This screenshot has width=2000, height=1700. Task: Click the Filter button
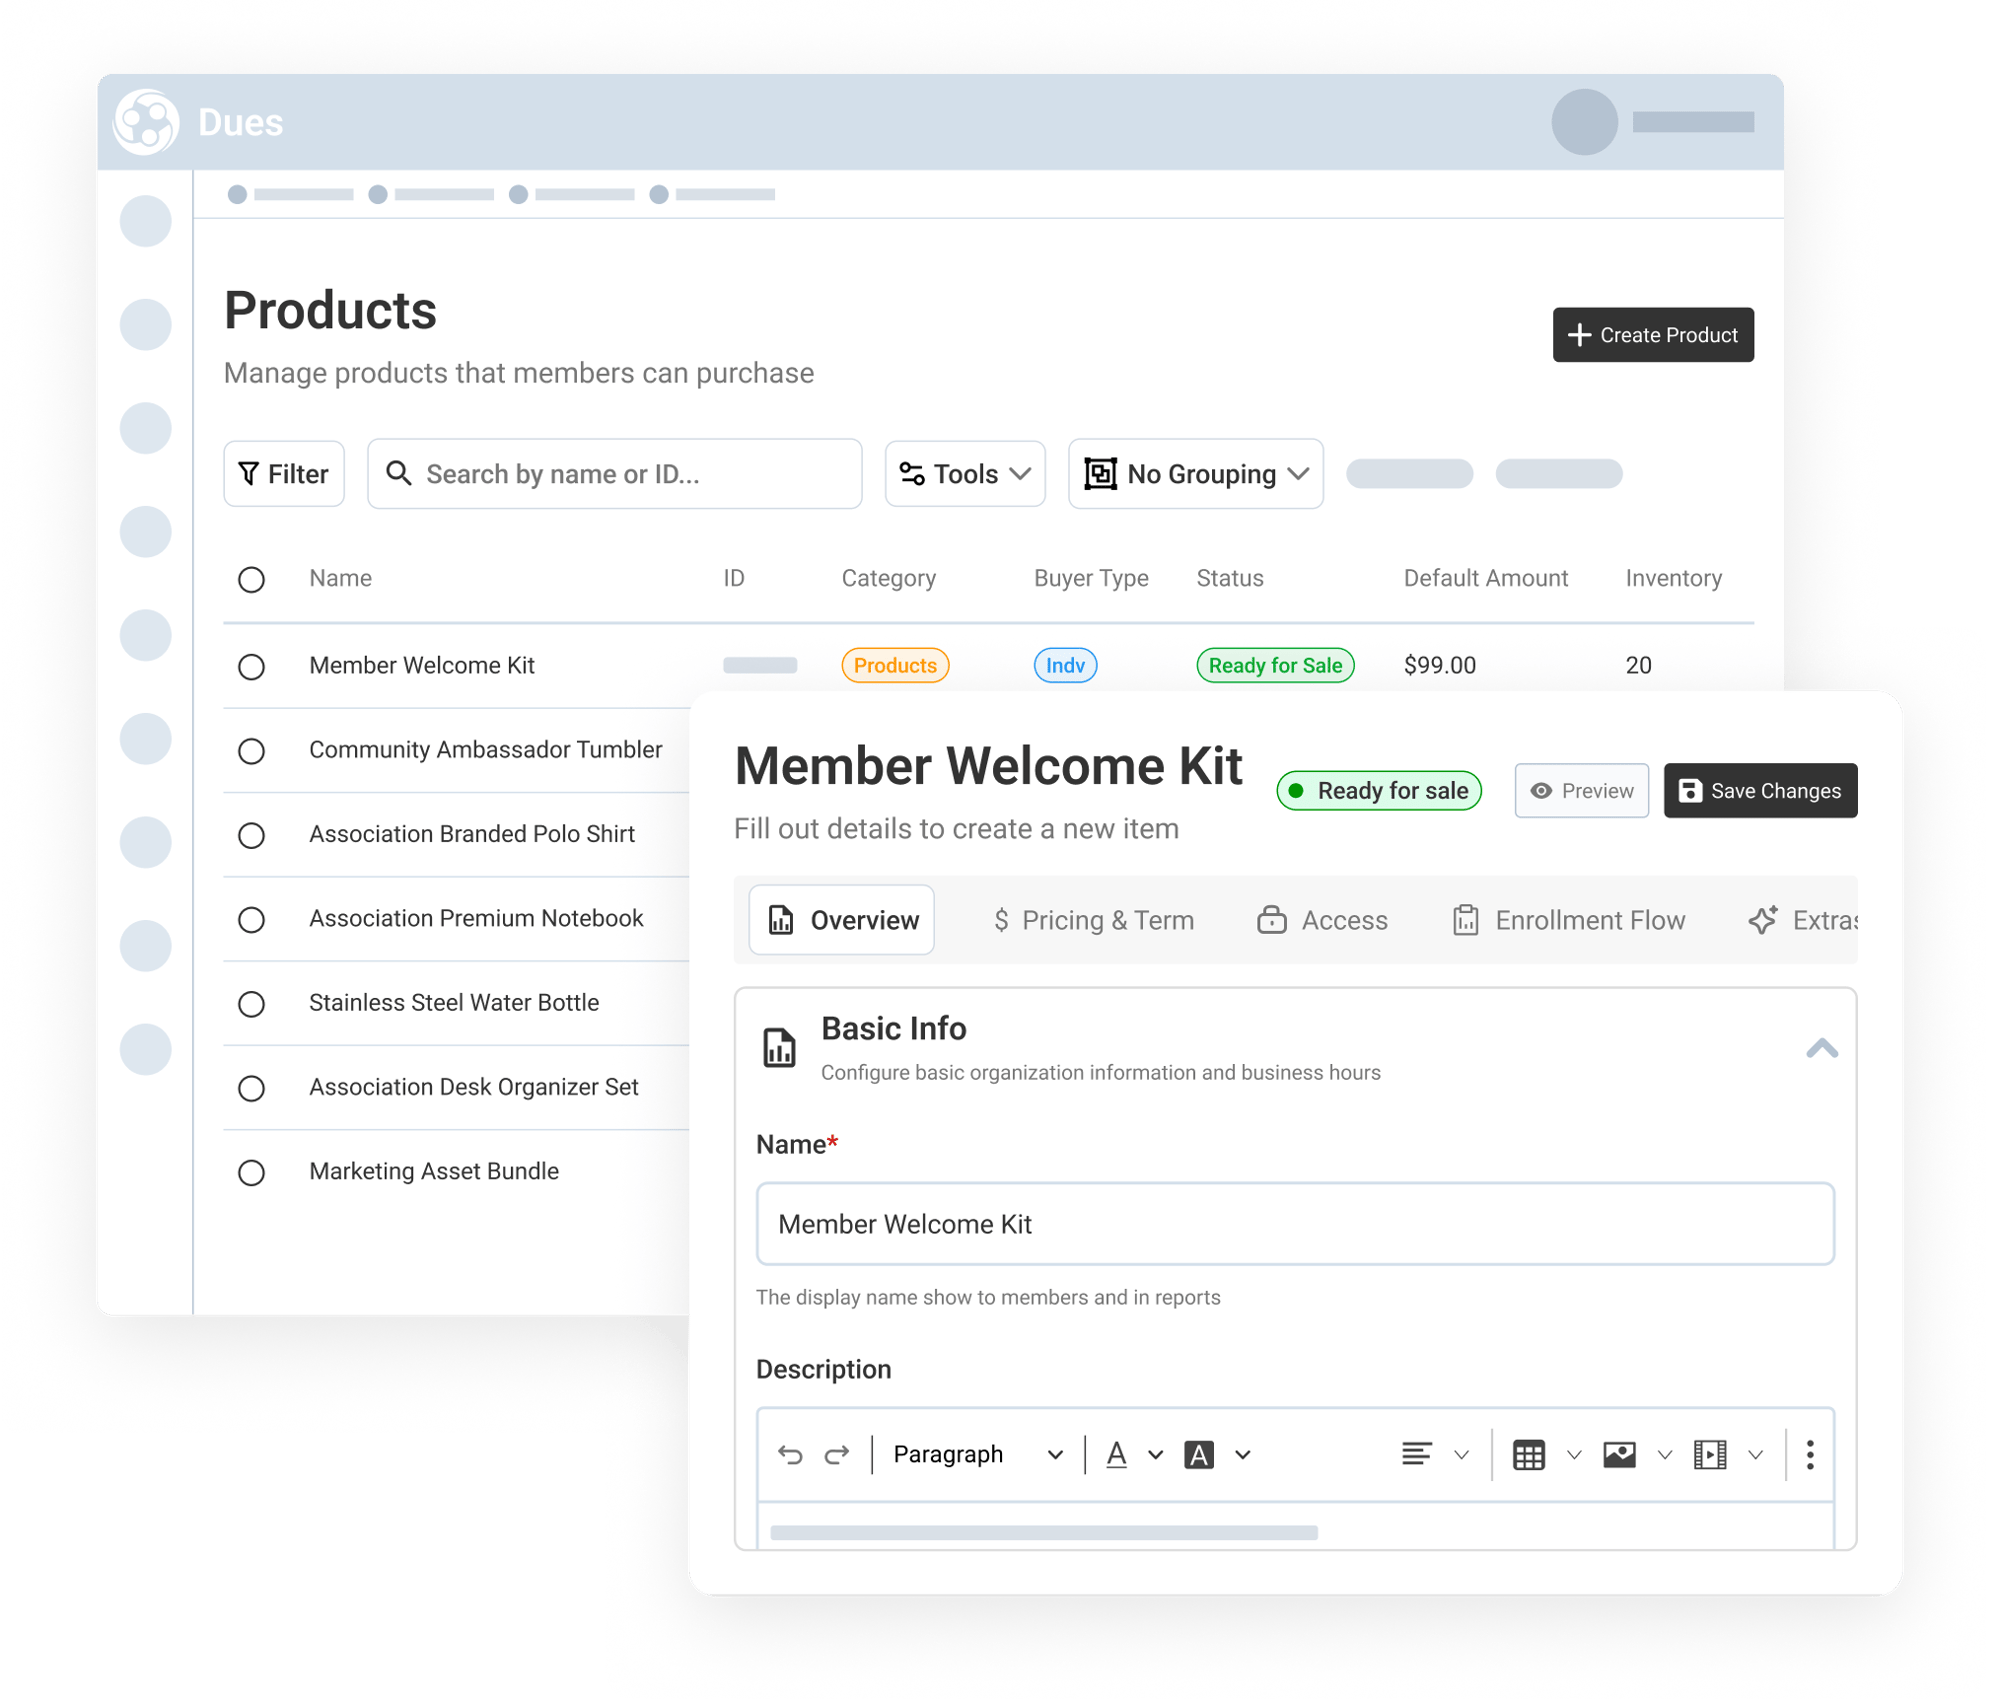click(284, 473)
